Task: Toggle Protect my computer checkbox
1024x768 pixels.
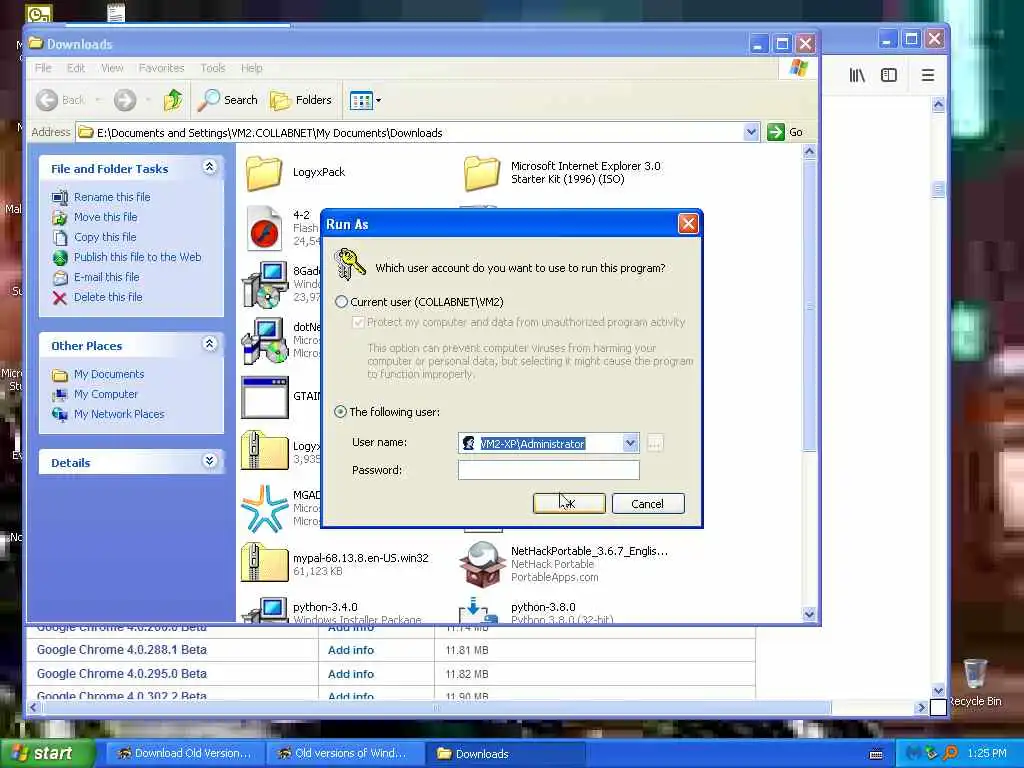Action: click(x=358, y=323)
